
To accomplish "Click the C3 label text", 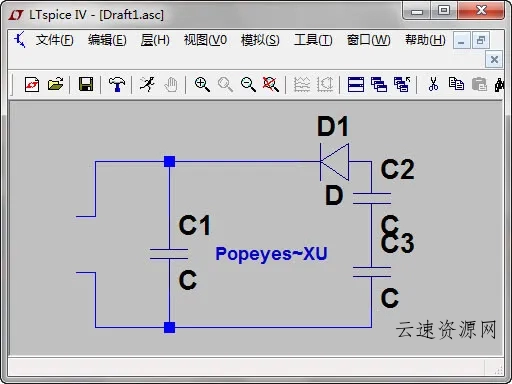I will point(398,243).
